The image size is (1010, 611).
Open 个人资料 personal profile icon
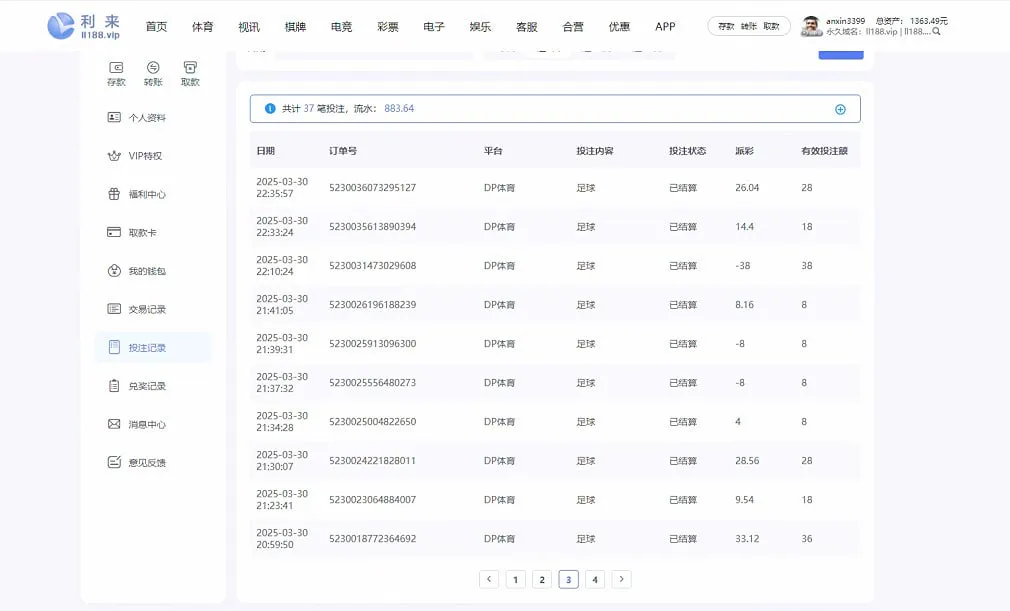[114, 118]
